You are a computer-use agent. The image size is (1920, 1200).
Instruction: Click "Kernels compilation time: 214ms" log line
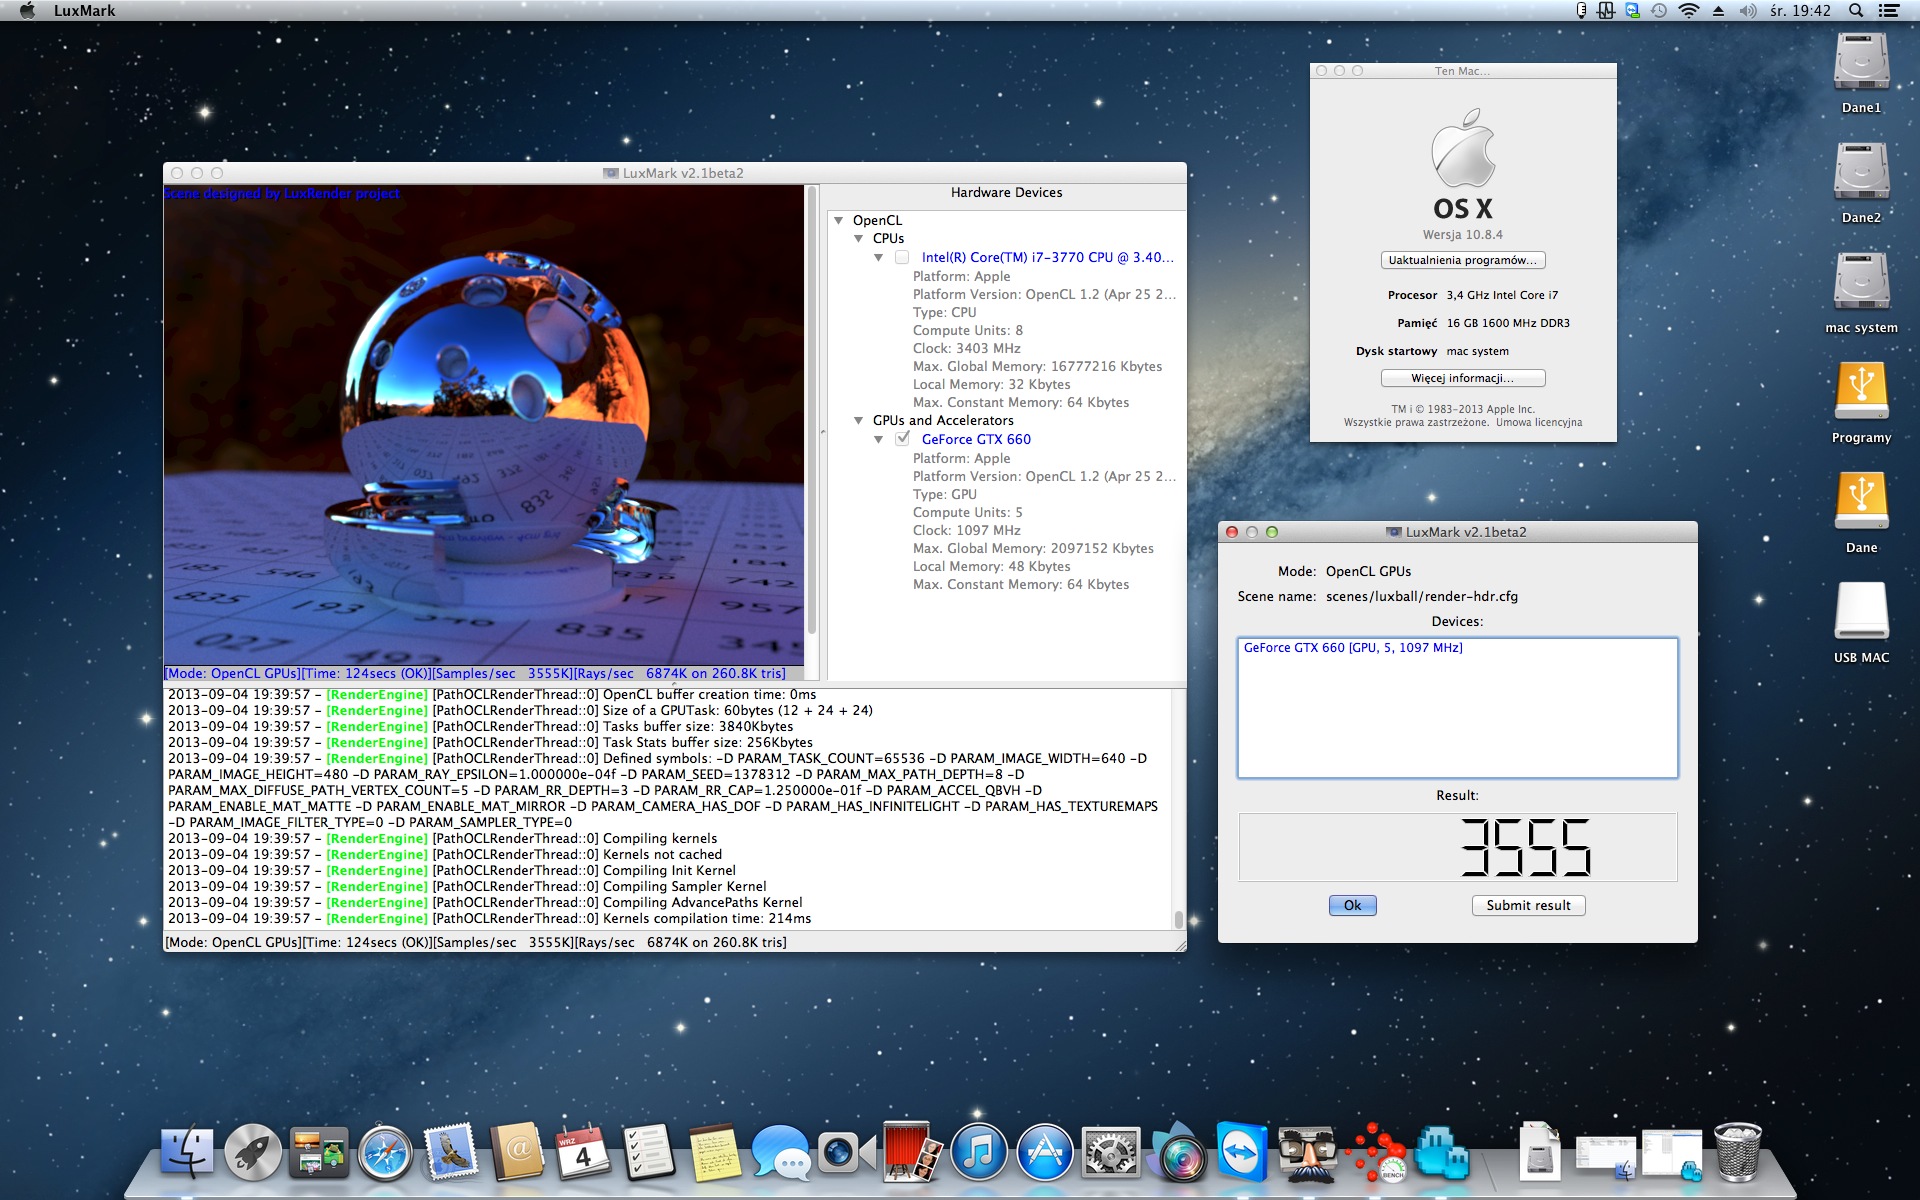click(707, 918)
